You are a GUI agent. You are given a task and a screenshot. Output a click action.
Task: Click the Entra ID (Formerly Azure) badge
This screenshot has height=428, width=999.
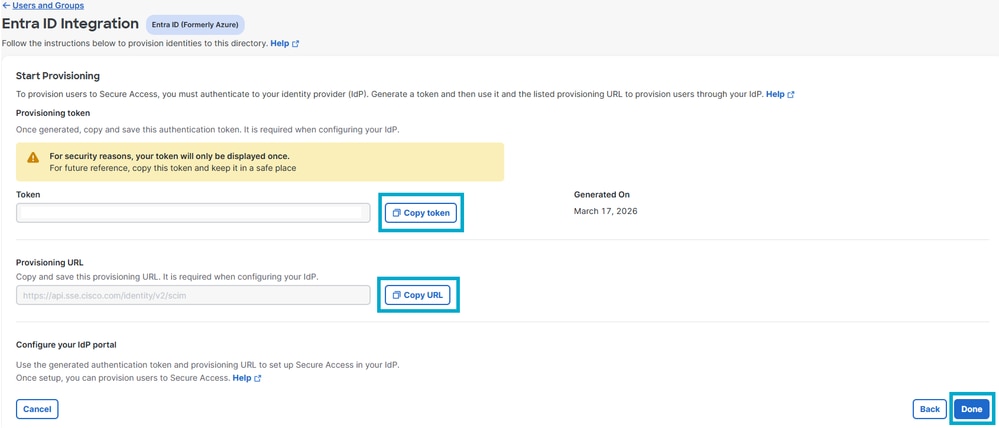click(195, 25)
